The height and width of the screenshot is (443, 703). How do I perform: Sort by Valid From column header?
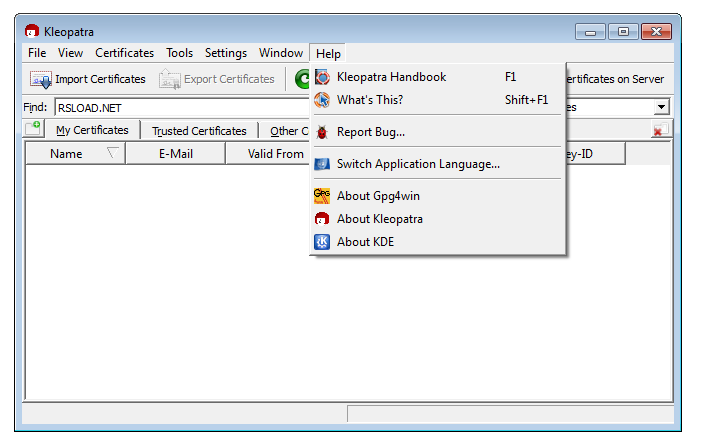[x=268, y=154]
